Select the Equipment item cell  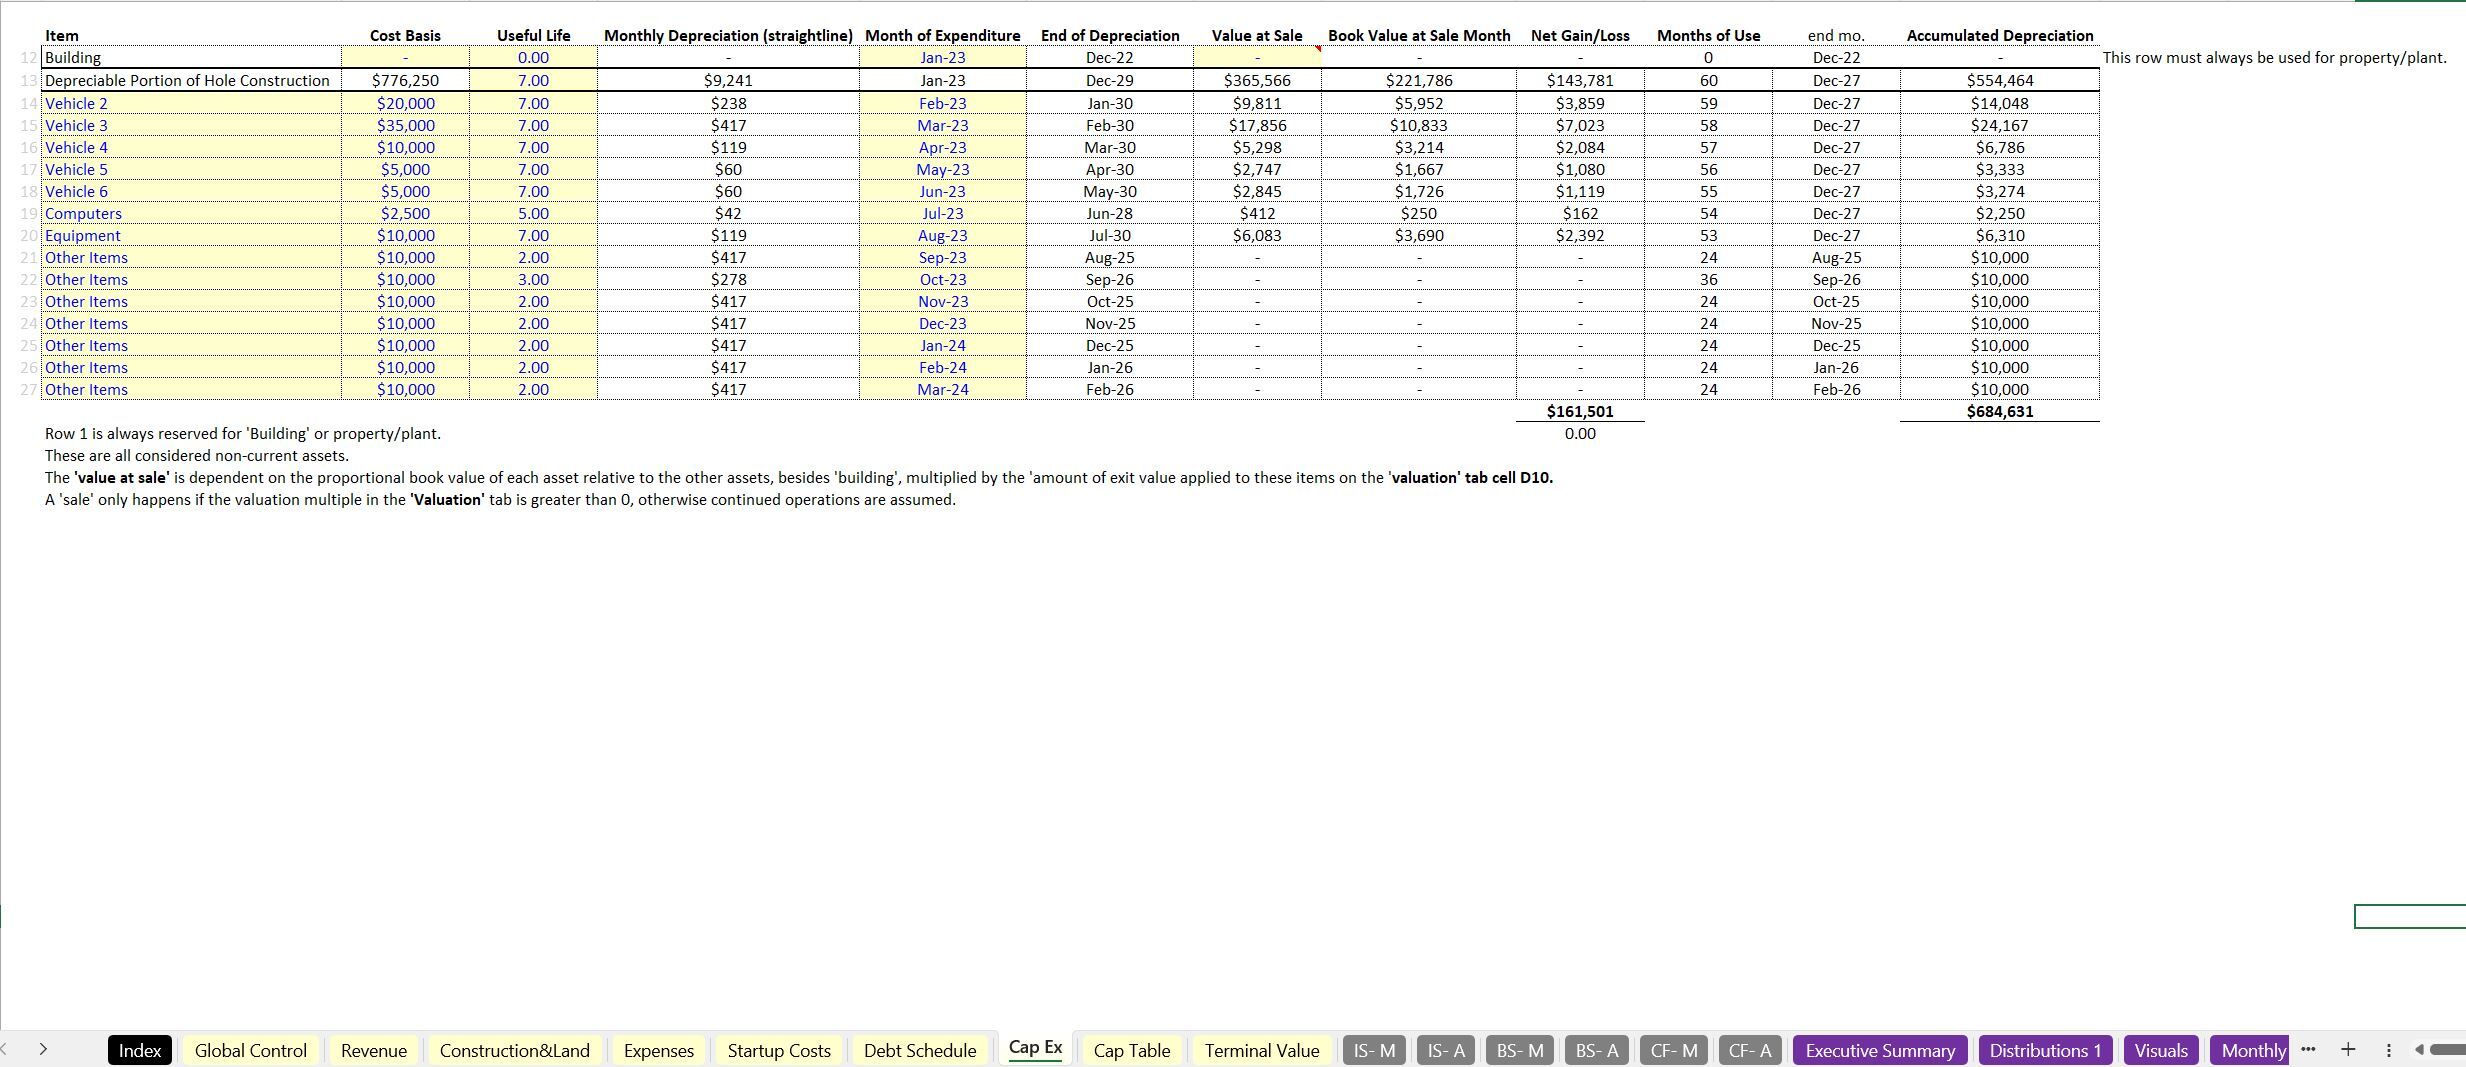(191, 235)
